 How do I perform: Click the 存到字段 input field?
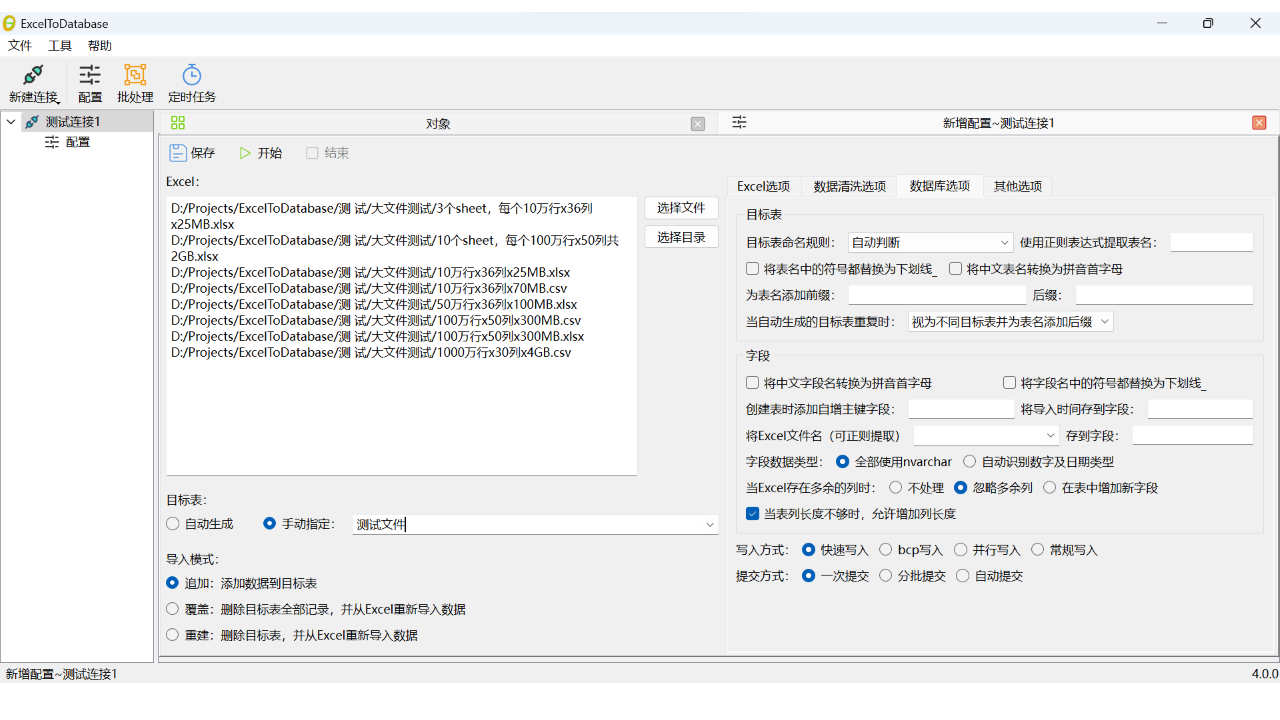1192,436
